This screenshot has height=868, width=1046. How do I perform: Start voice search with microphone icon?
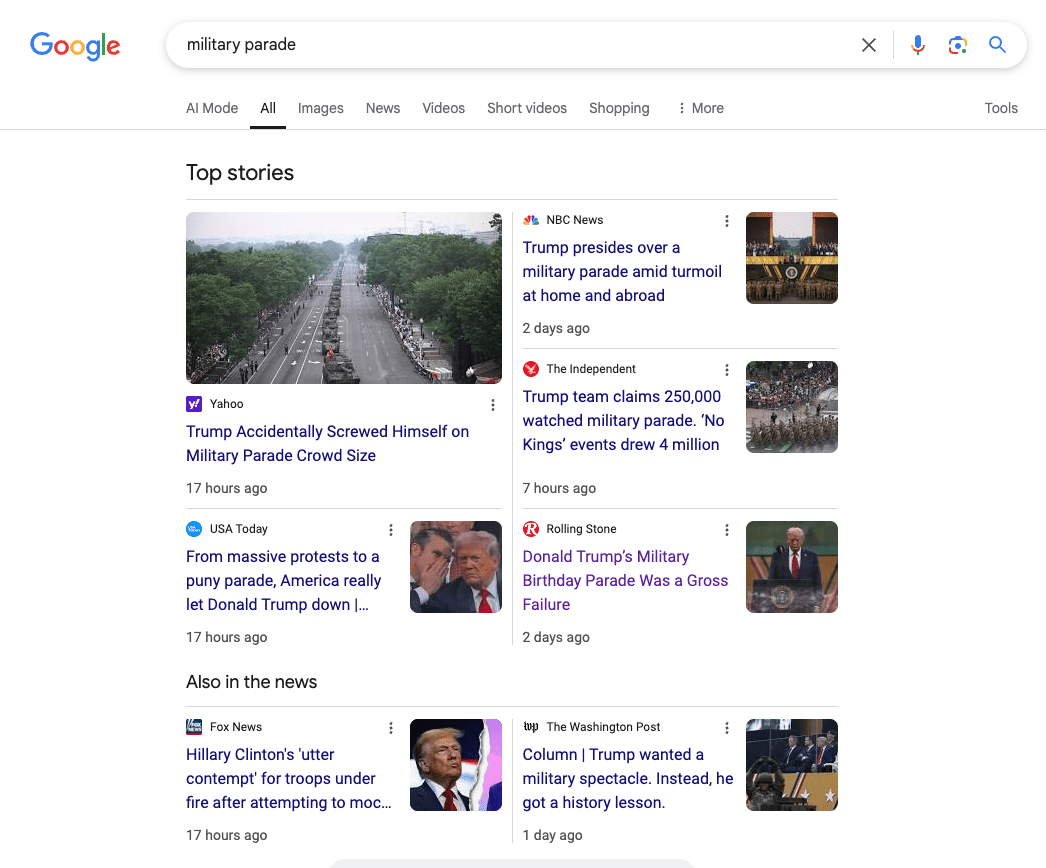(917, 45)
